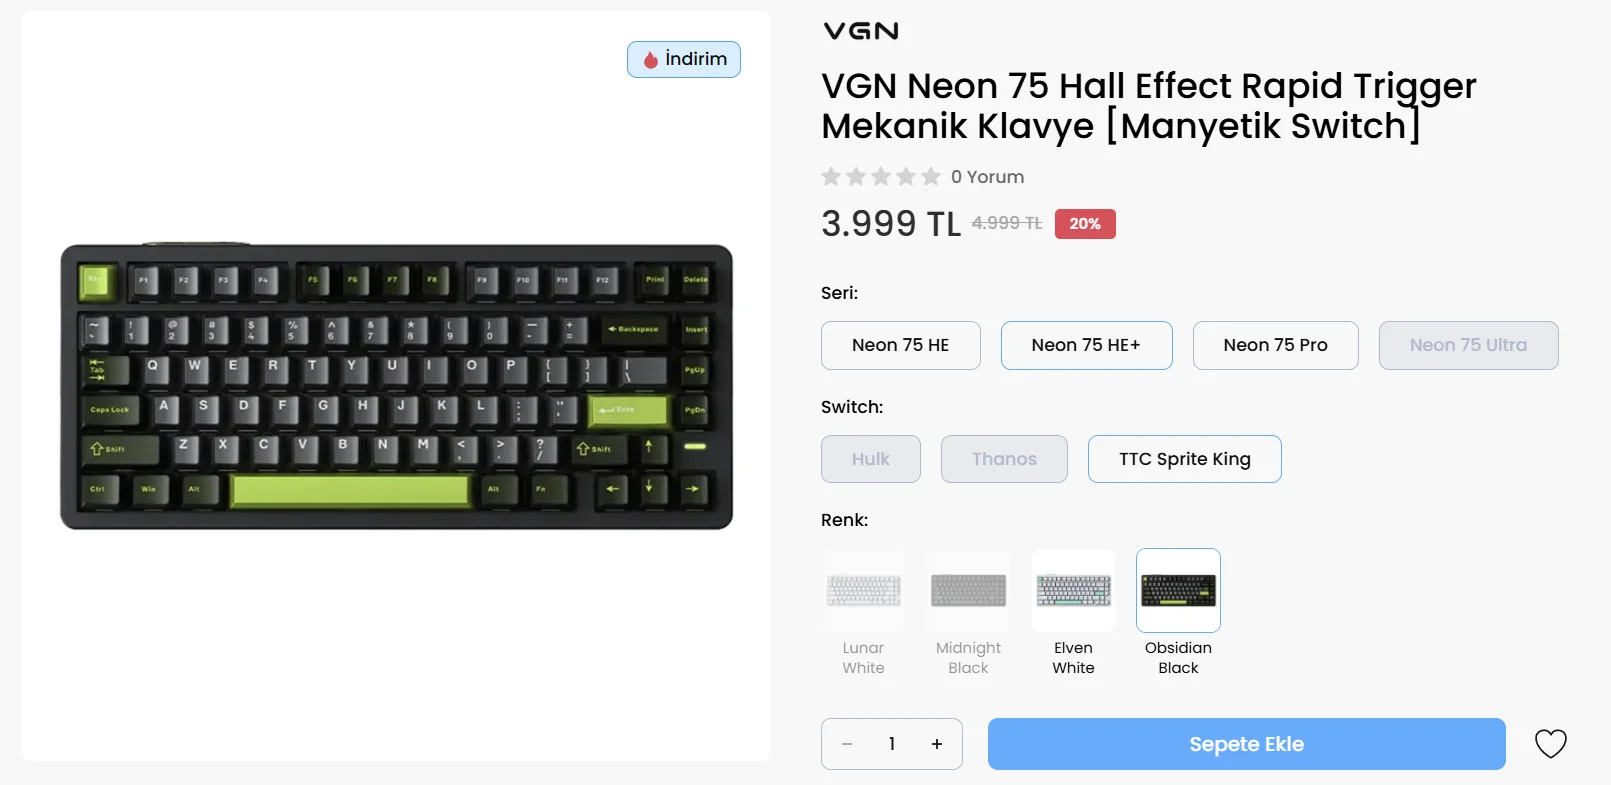
Task: Choose the Thanos switch option
Action: pyautogui.click(x=1004, y=459)
